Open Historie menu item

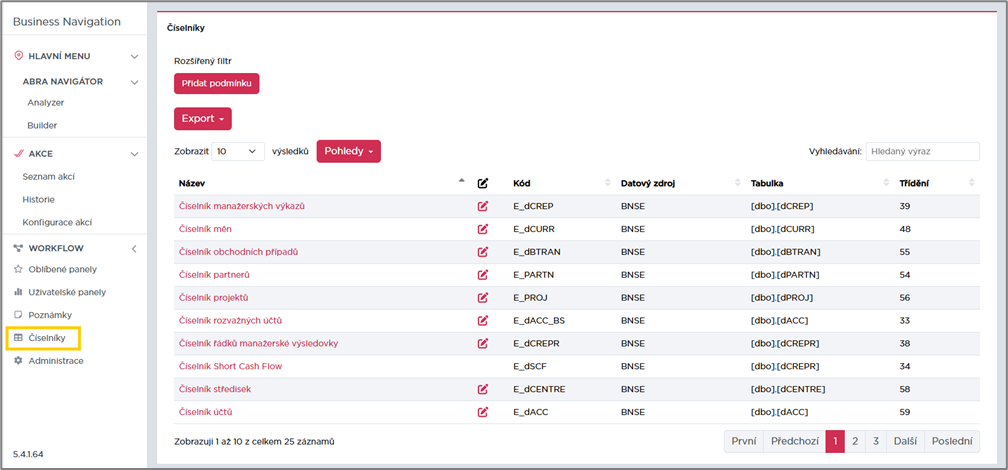tap(39, 199)
